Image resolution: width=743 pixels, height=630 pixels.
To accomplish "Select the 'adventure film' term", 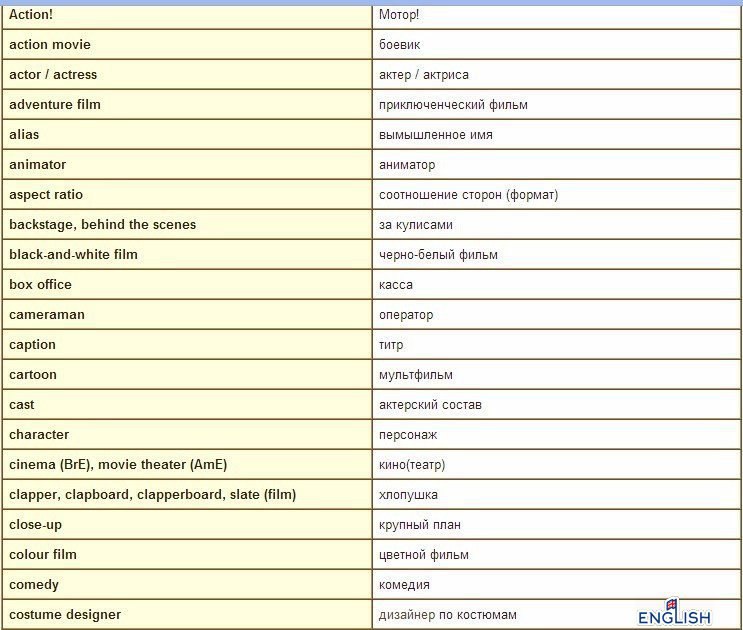I will 55,105.
